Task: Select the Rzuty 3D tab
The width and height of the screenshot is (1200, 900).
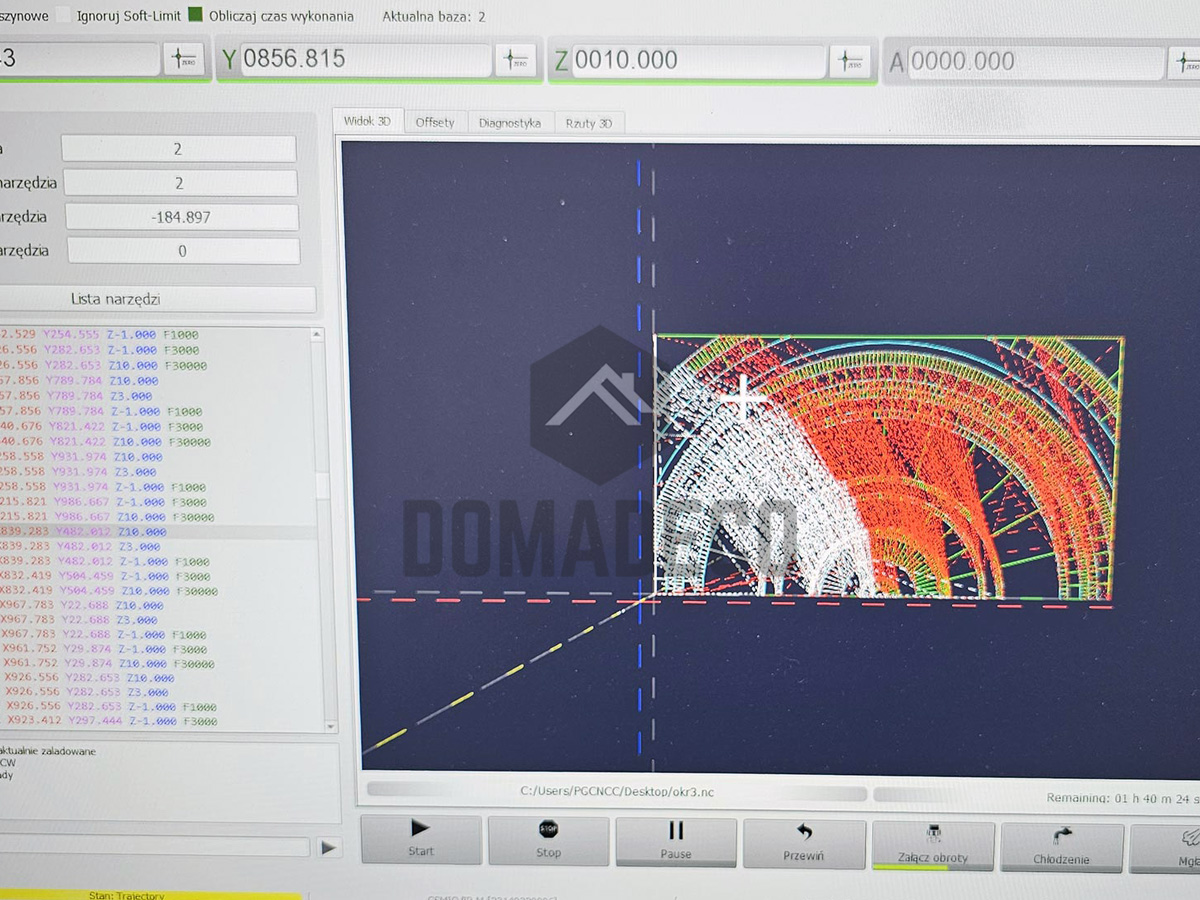Action: point(588,123)
